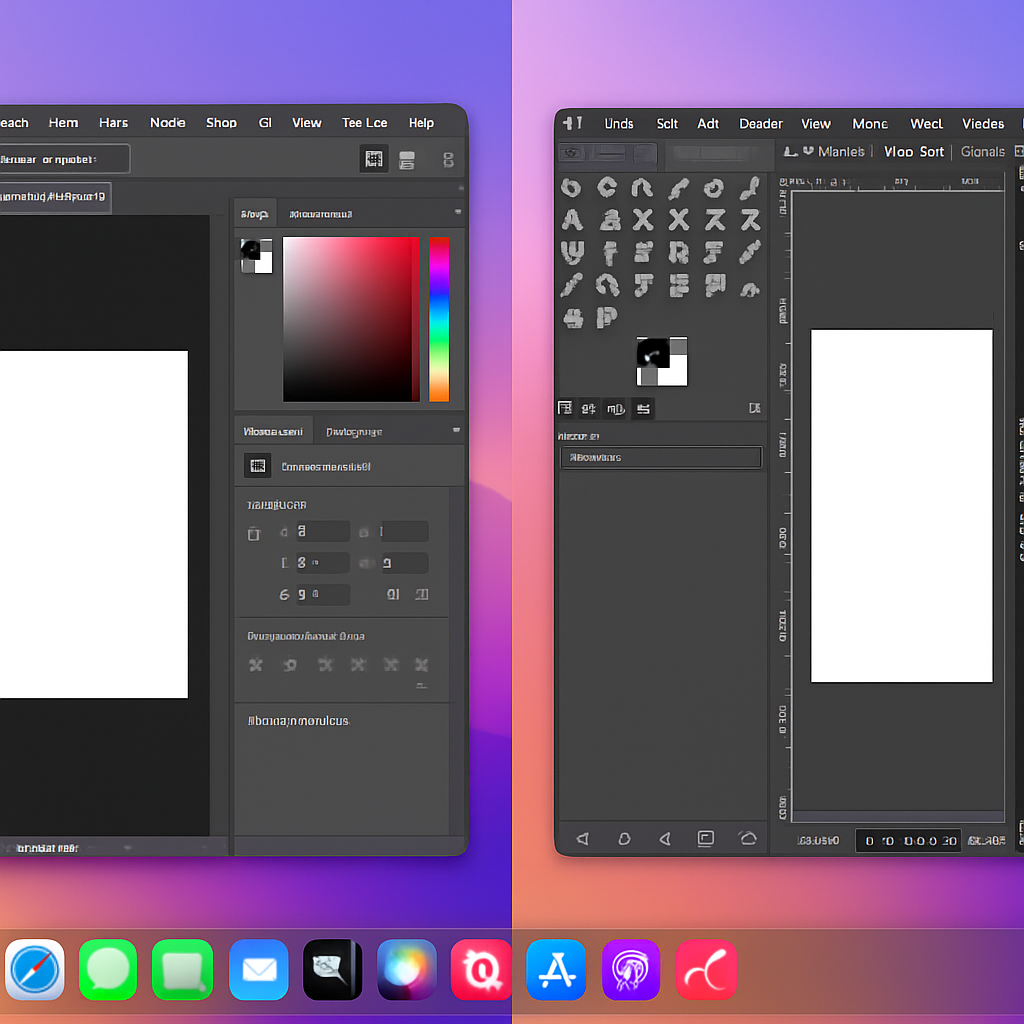Open the Podcasts dock icon

(631, 970)
